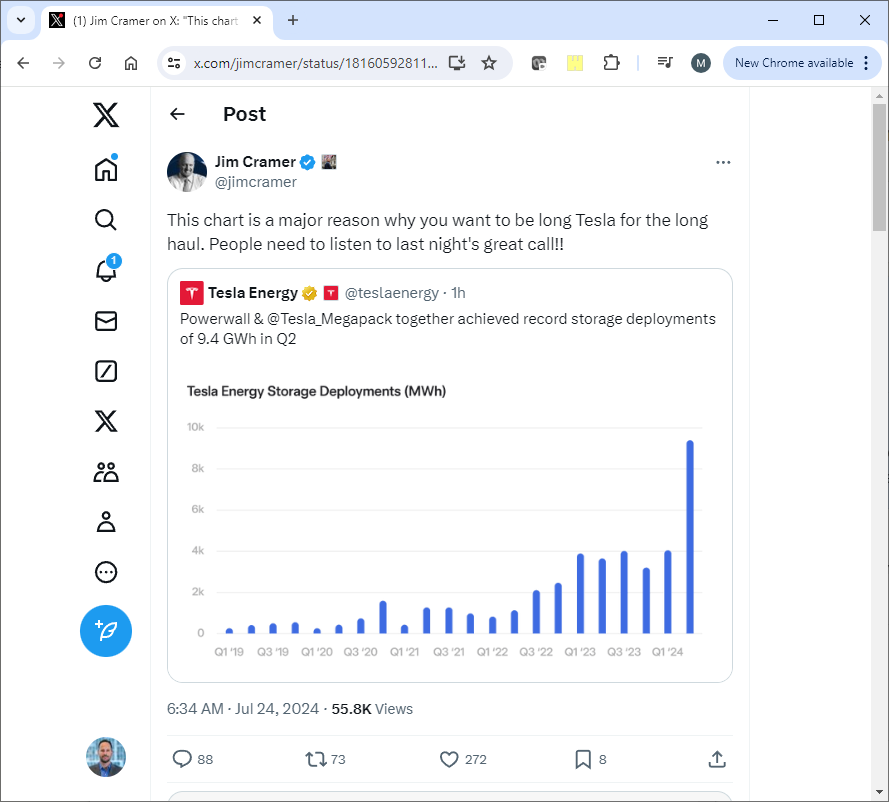Click the x.com URL address field

[x=315, y=63]
